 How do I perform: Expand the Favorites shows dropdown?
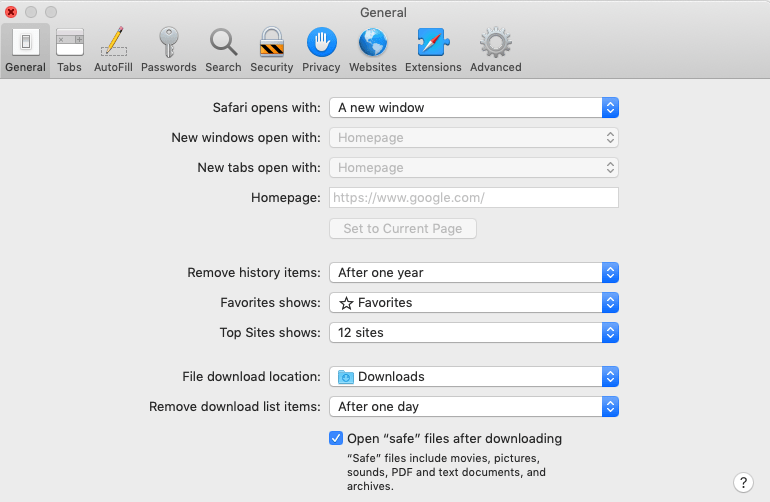click(474, 303)
